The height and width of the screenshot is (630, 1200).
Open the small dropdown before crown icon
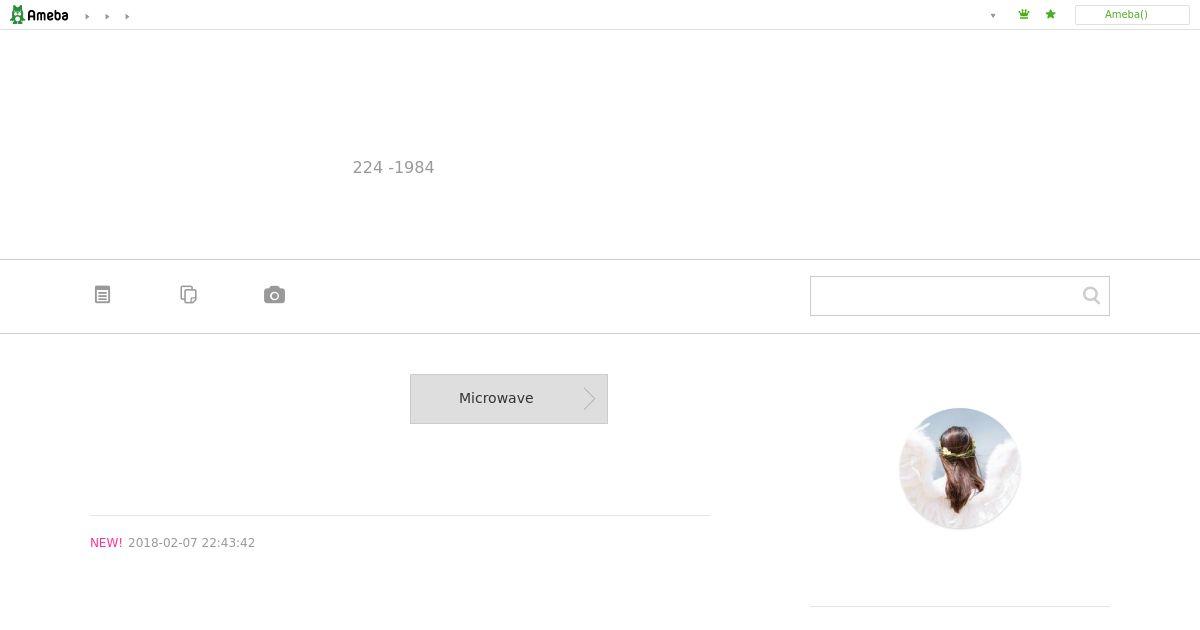[993, 16]
